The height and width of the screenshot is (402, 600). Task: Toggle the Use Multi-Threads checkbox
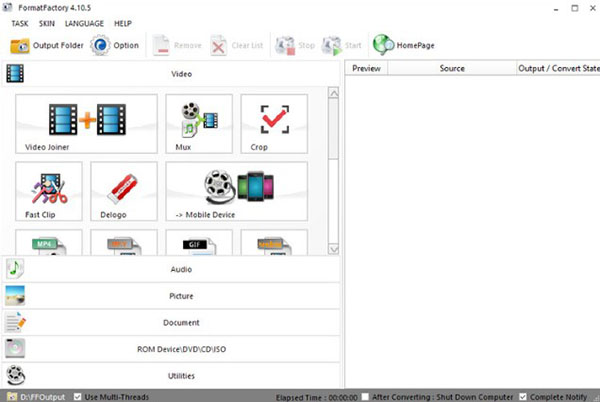click(79, 396)
